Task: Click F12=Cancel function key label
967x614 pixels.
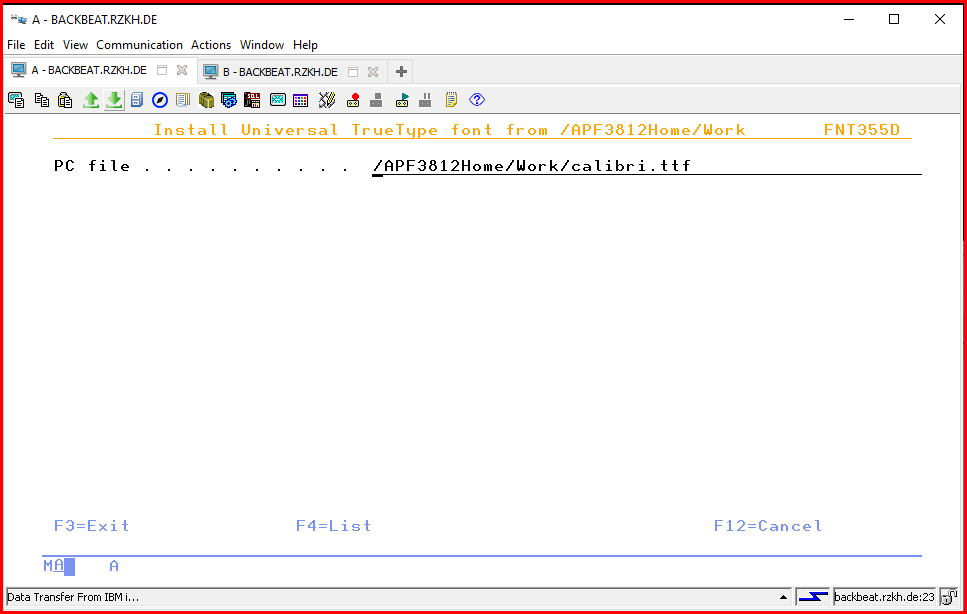Action: point(768,526)
